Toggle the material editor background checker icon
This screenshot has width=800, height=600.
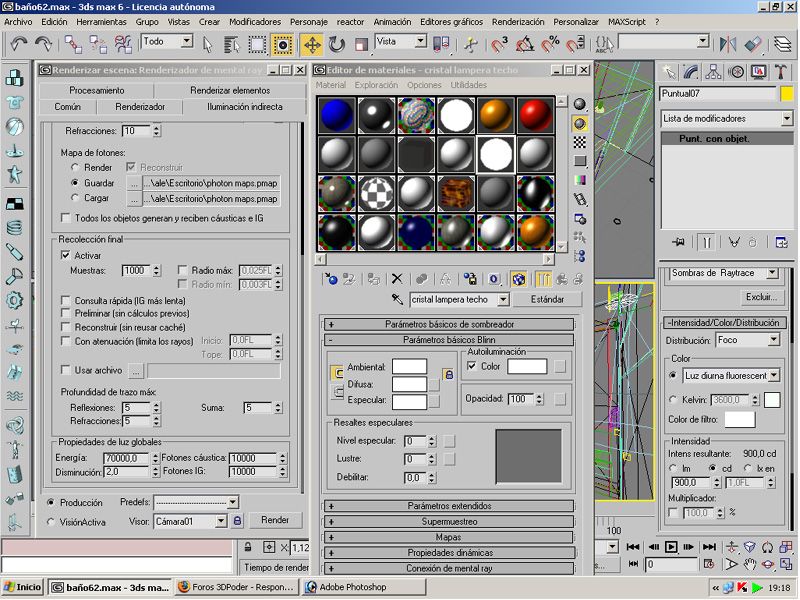pos(580,142)
